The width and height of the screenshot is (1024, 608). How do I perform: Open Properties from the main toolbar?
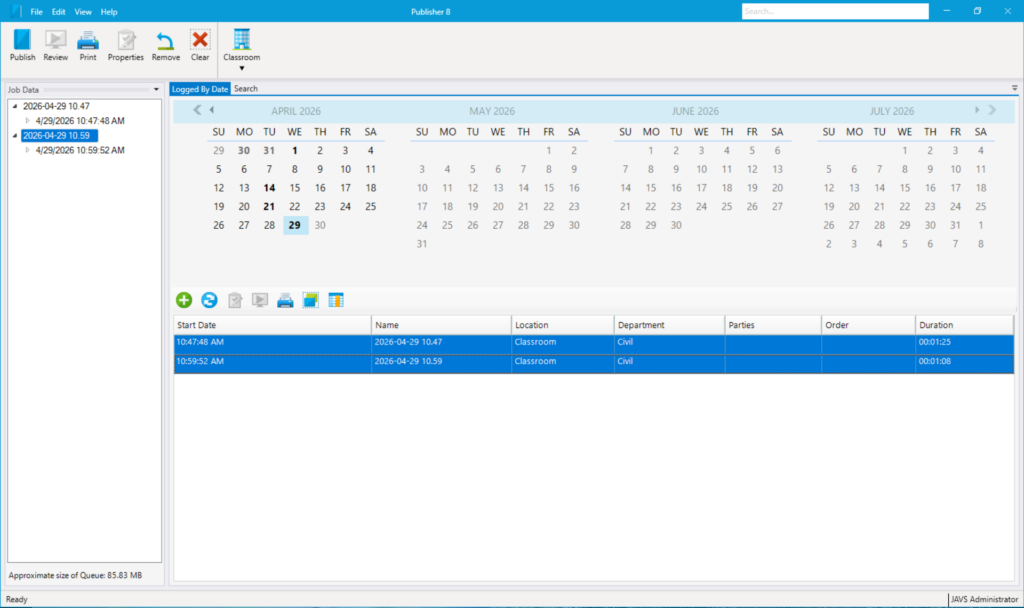[x=125, y=45]
